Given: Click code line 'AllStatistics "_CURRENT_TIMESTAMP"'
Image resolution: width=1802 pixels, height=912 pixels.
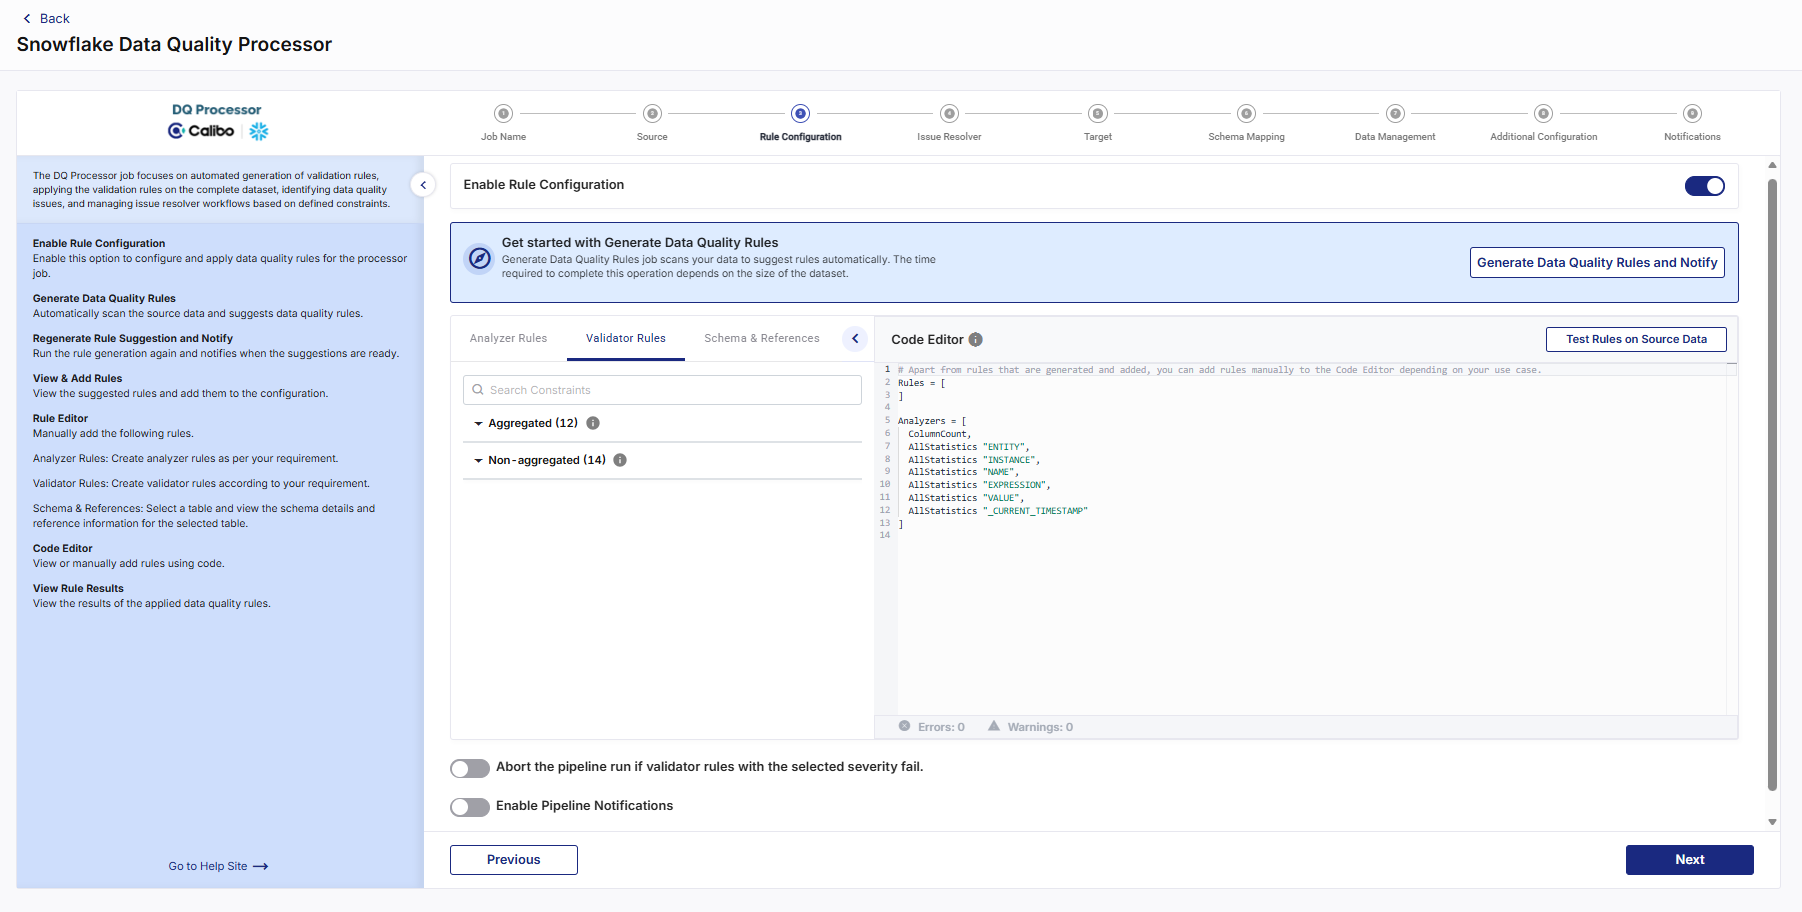Looking at the screenshot, I should click(998, 511).
